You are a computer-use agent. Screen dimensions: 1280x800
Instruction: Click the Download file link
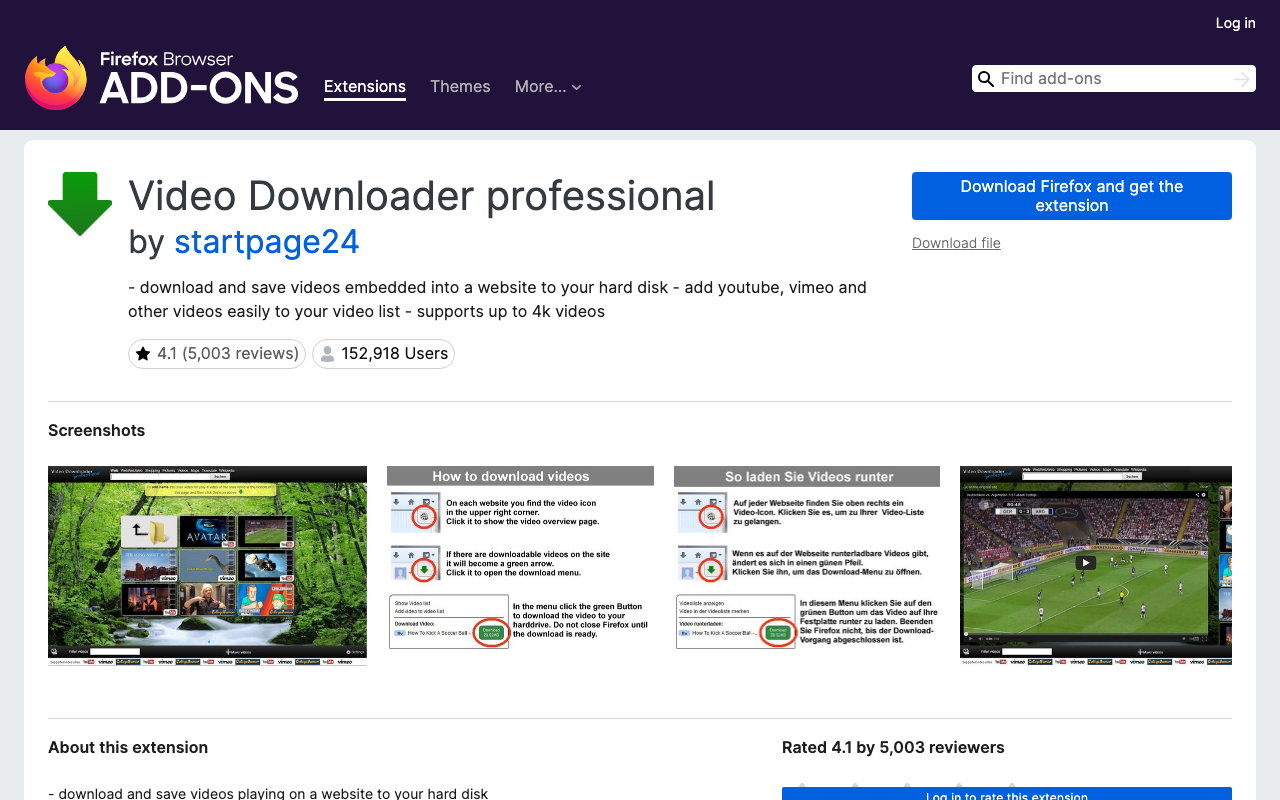(x=955, y=243)
